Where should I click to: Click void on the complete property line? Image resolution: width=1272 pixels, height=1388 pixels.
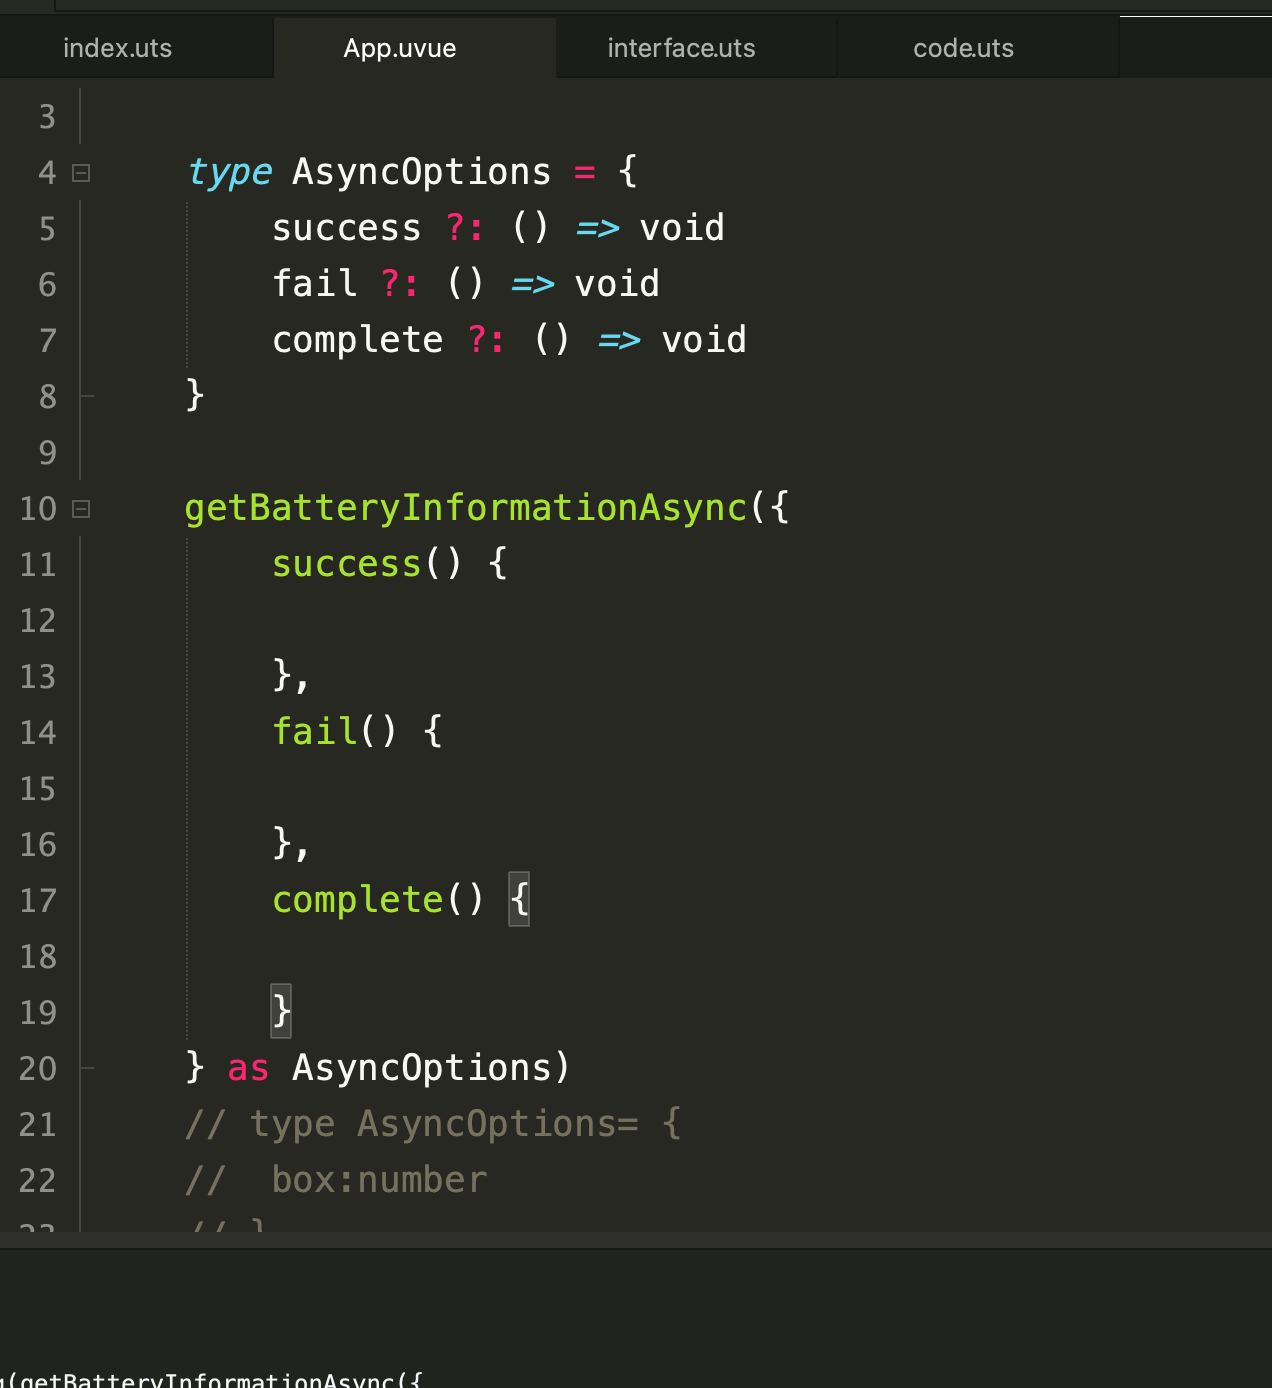click(704, 340)
